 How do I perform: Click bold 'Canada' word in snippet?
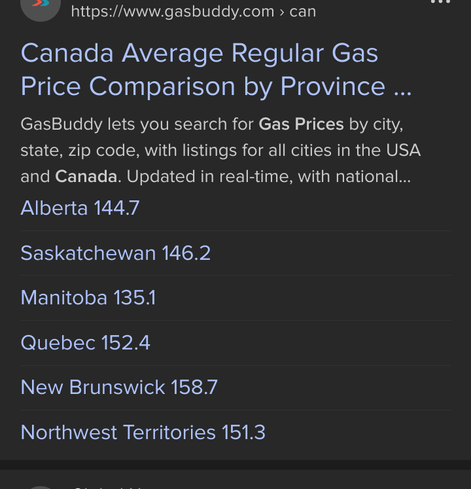point(86,176)
